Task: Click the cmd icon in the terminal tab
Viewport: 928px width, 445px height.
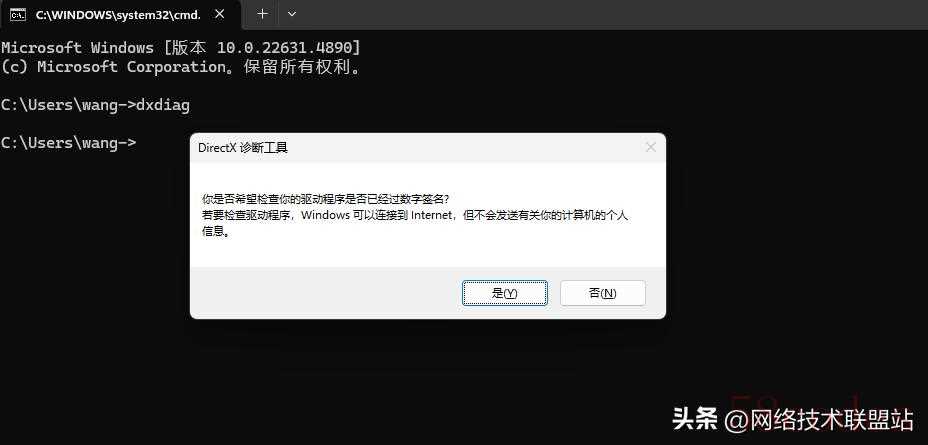Action: (18, 15)
